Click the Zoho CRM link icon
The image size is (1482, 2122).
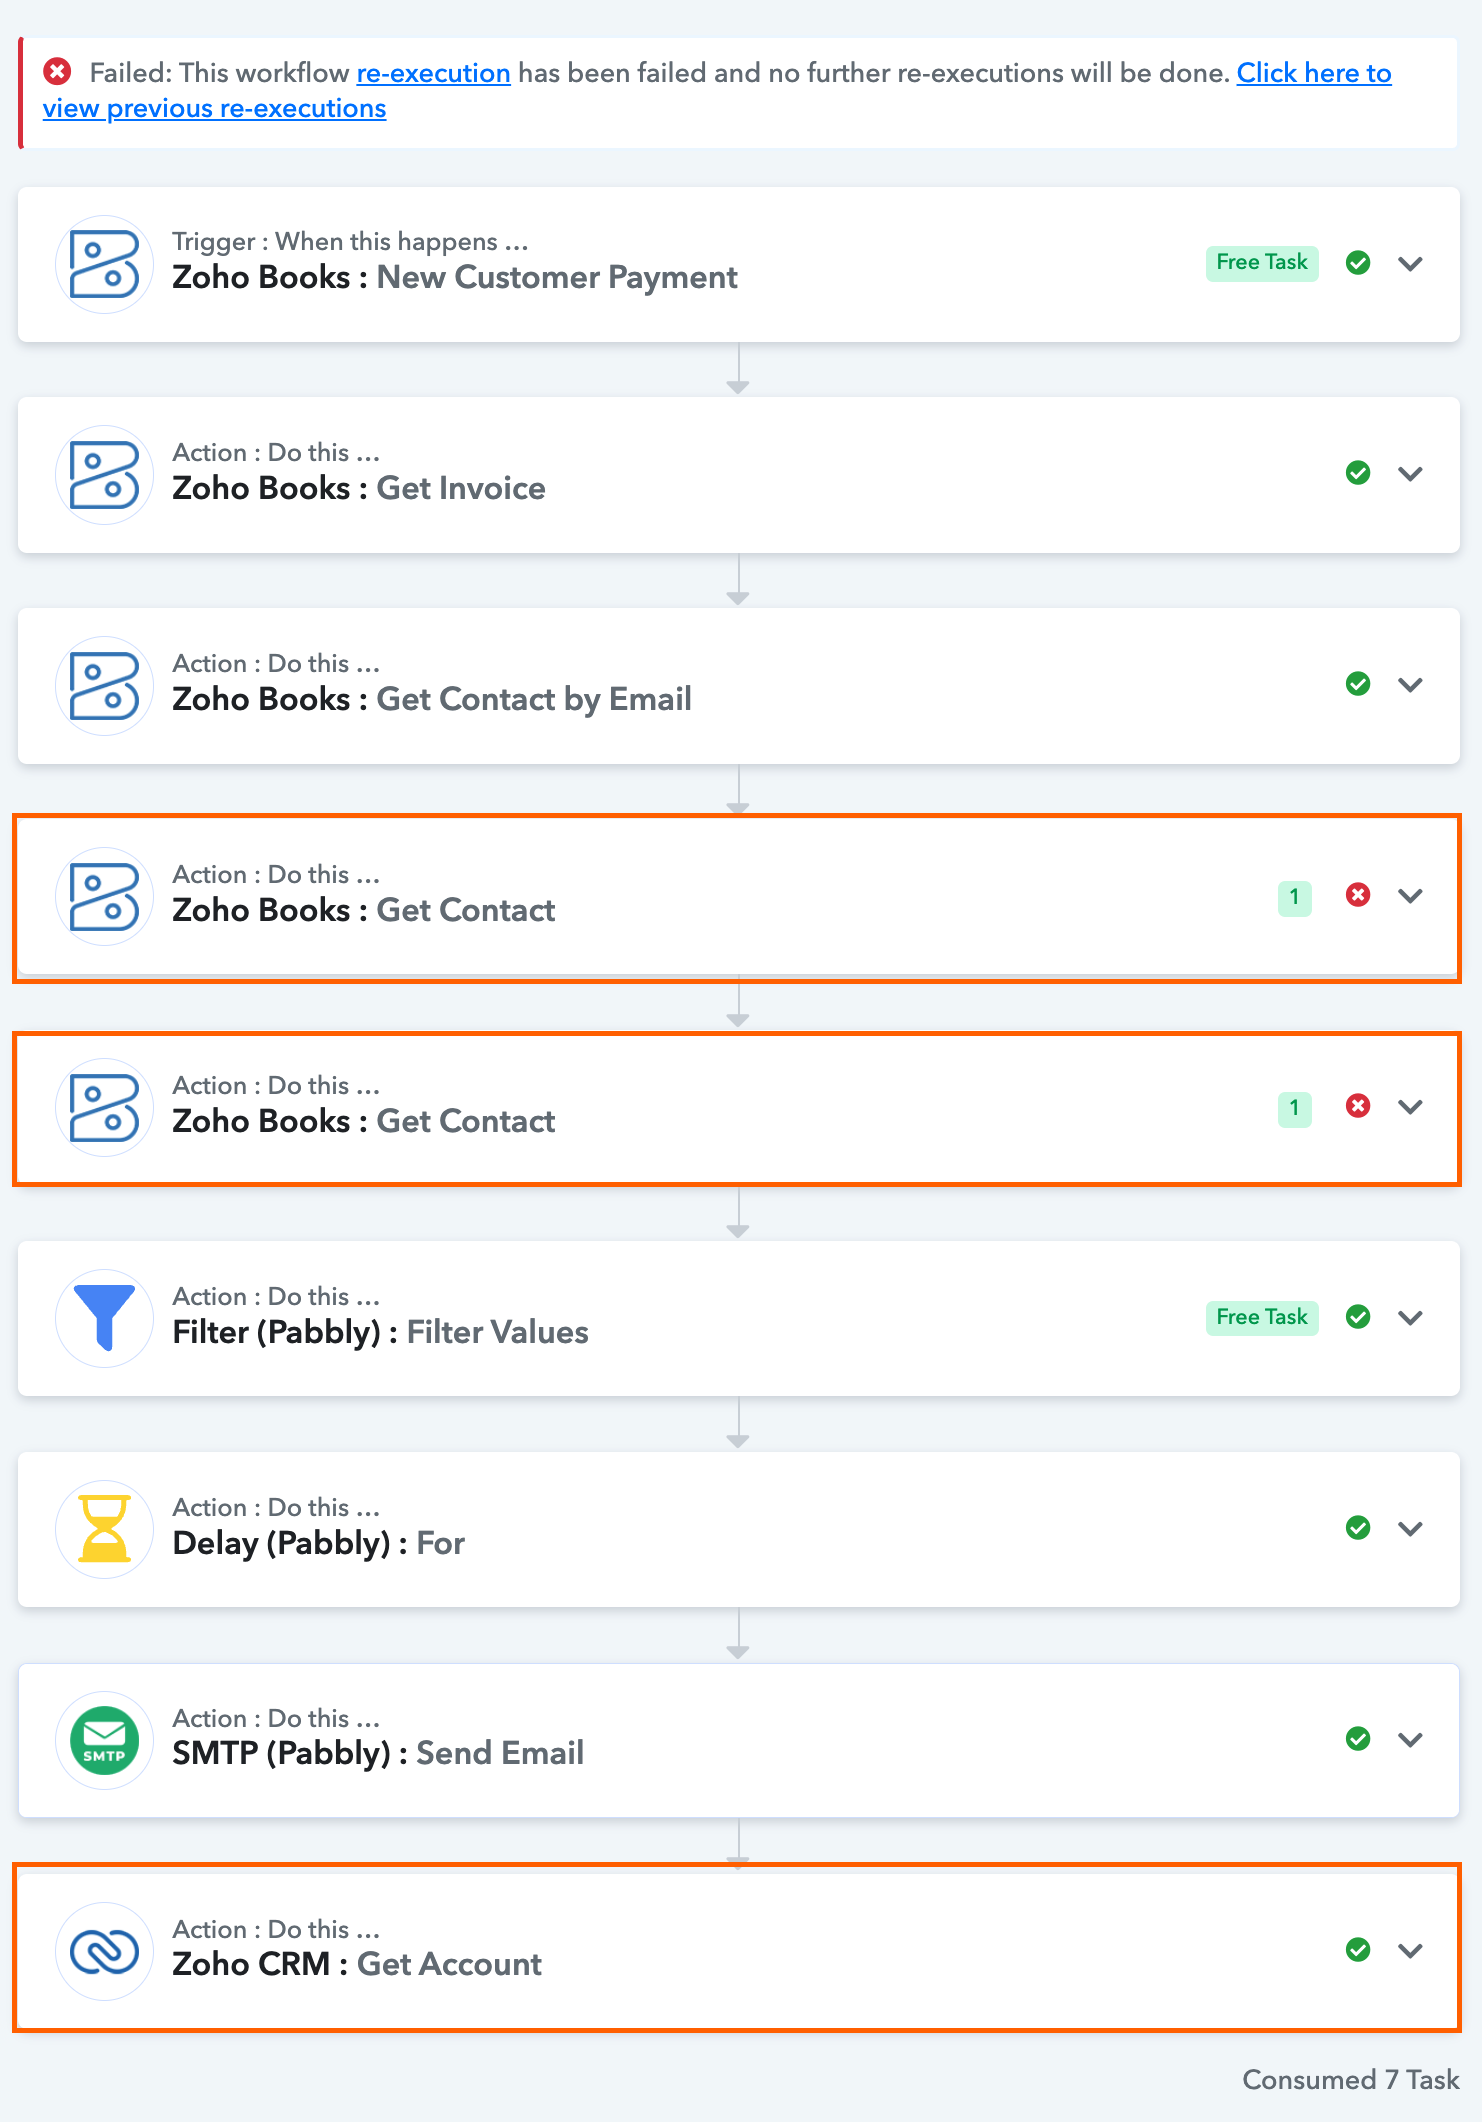(104, 1952)
